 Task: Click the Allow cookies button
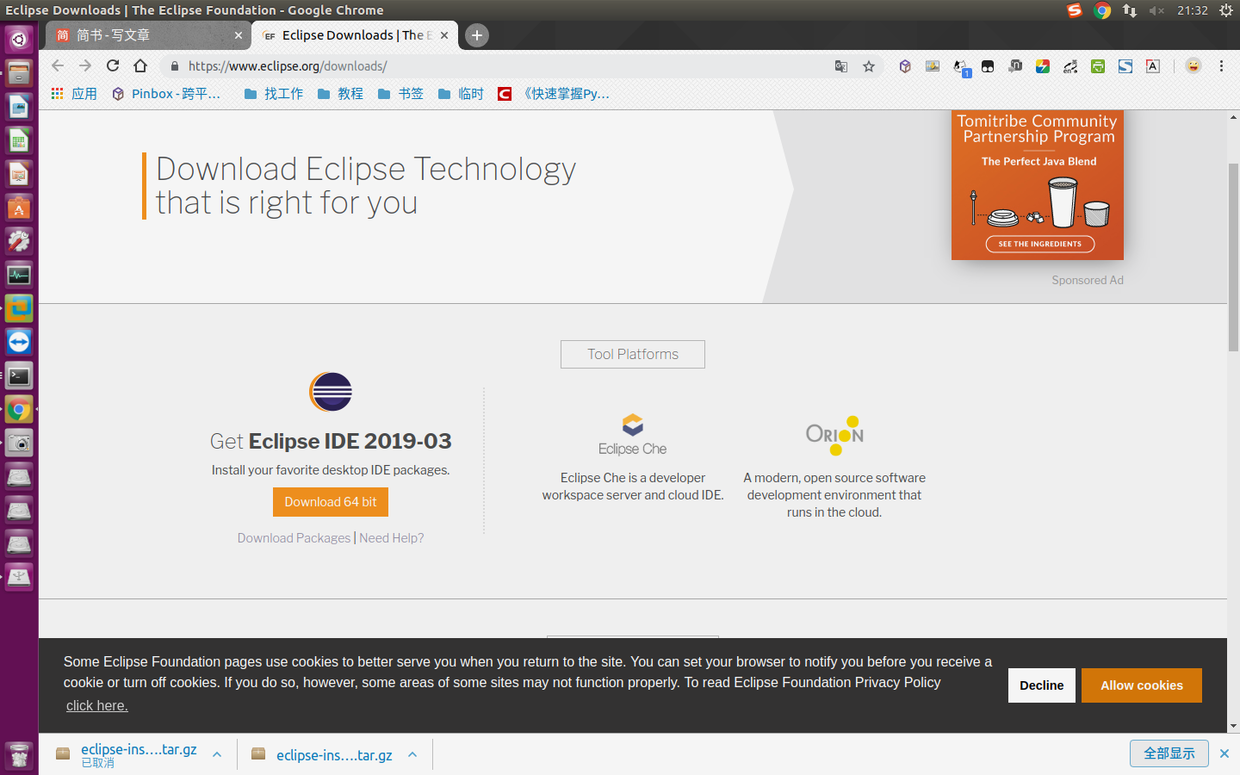pos(1141,685)
